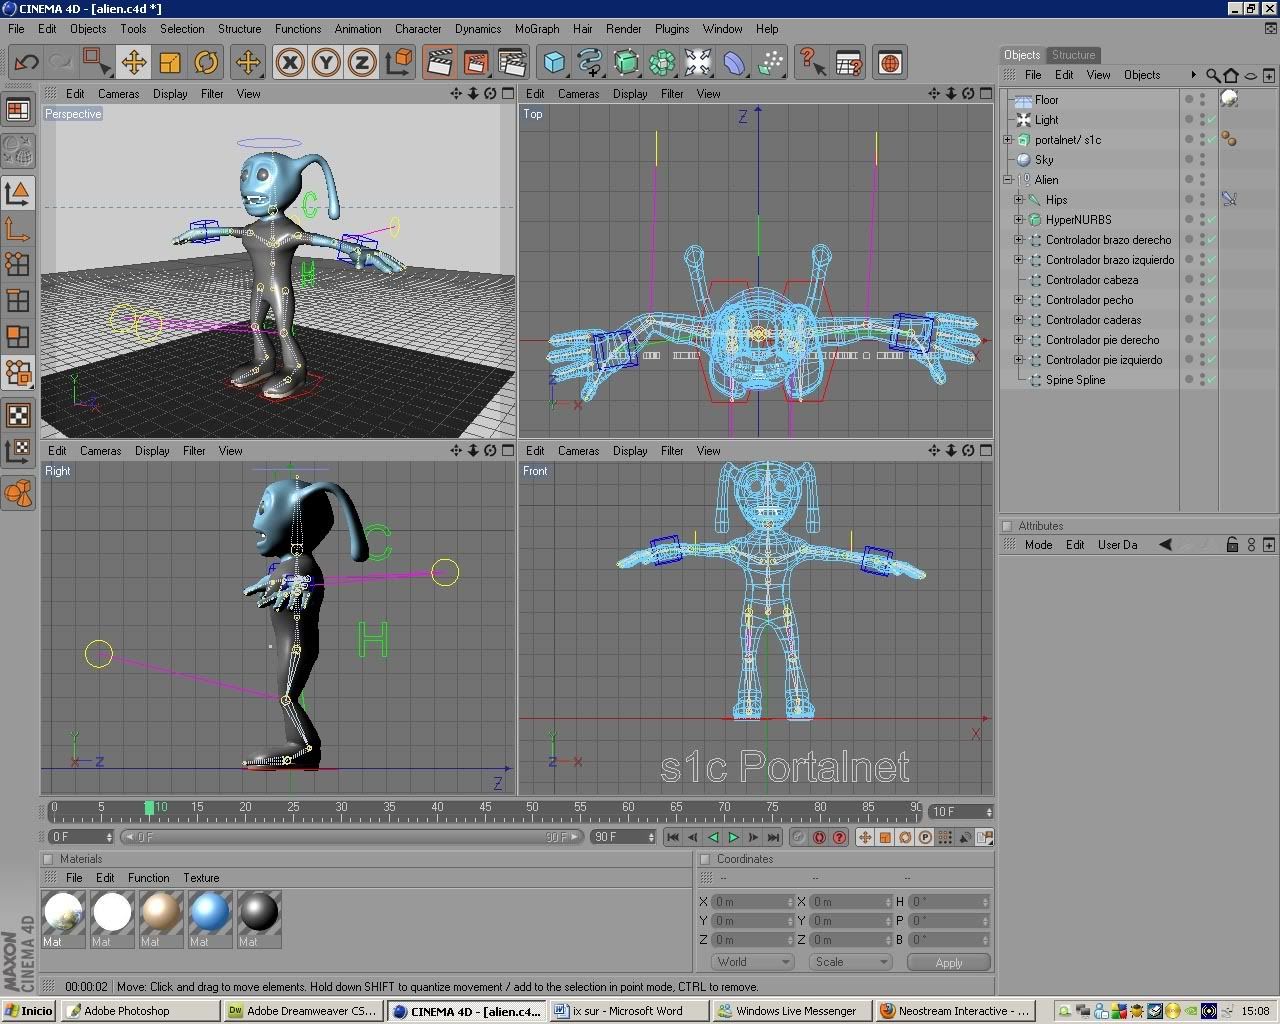Open the particle objects icon
The height and width of the screenshot is (1024, 1280).
tap(770, 63)
